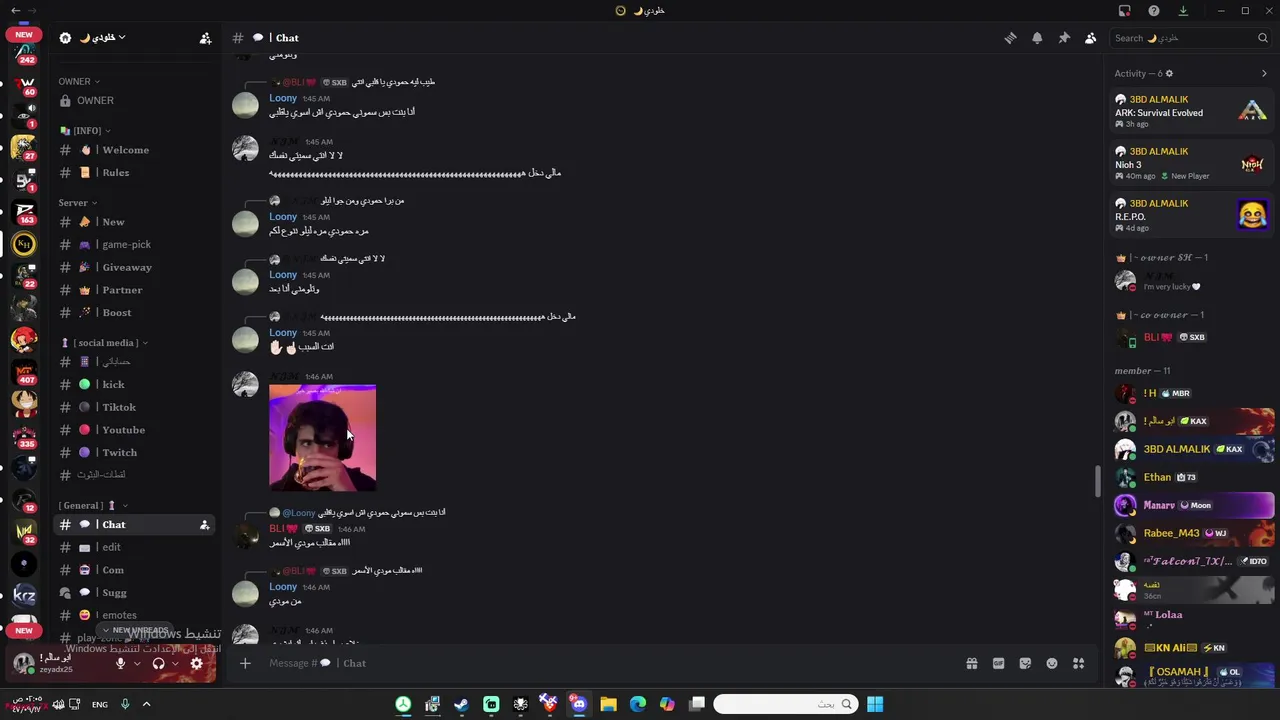Open notification settings bell icon
The width and height of the screenshot is (1280, 720).
pos(1037,38)
